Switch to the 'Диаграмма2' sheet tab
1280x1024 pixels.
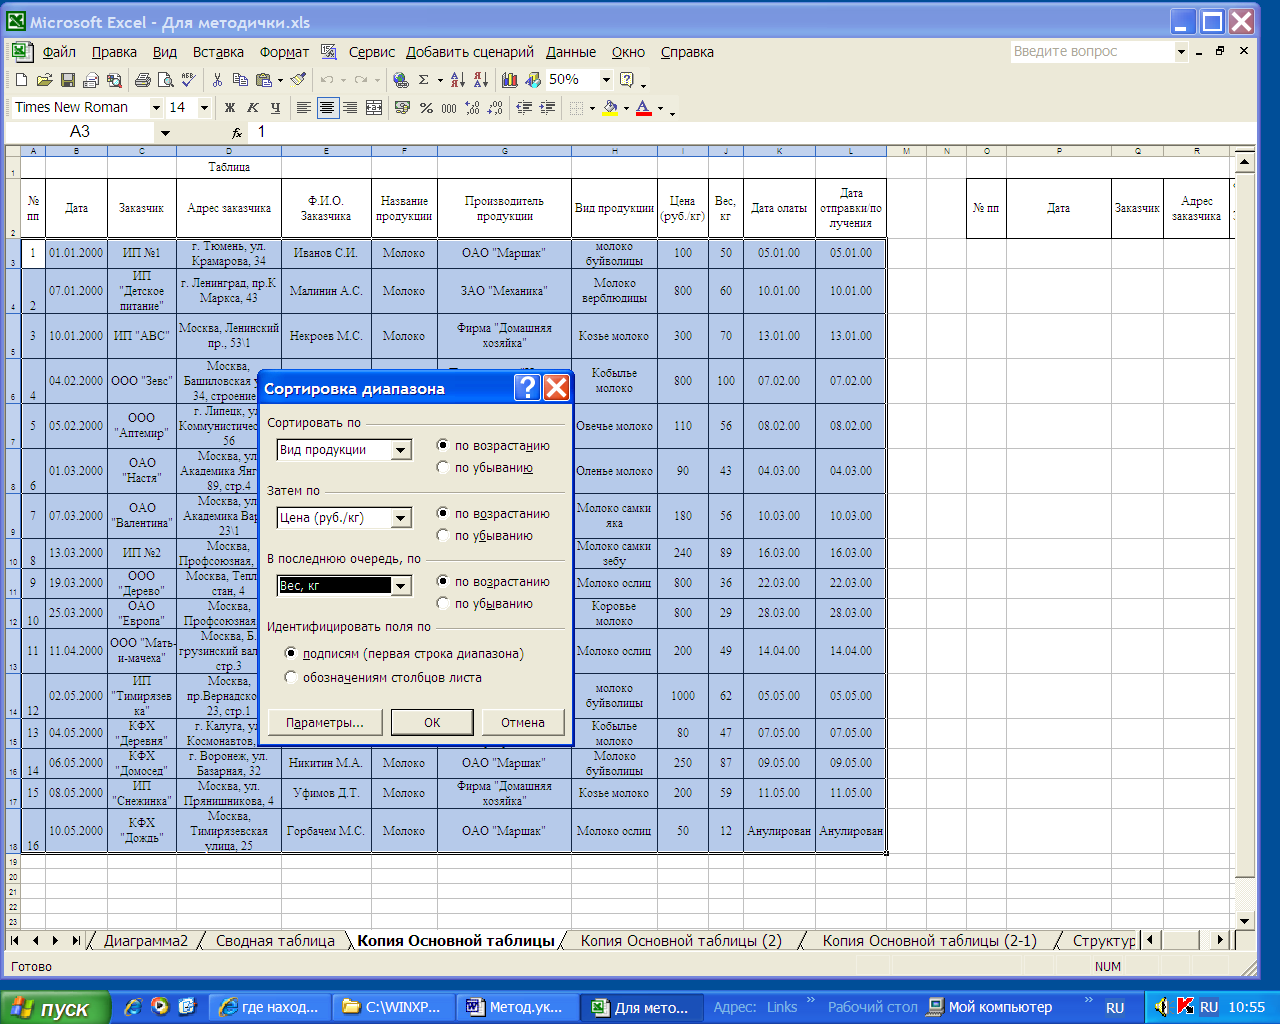(x=146, y=940)
